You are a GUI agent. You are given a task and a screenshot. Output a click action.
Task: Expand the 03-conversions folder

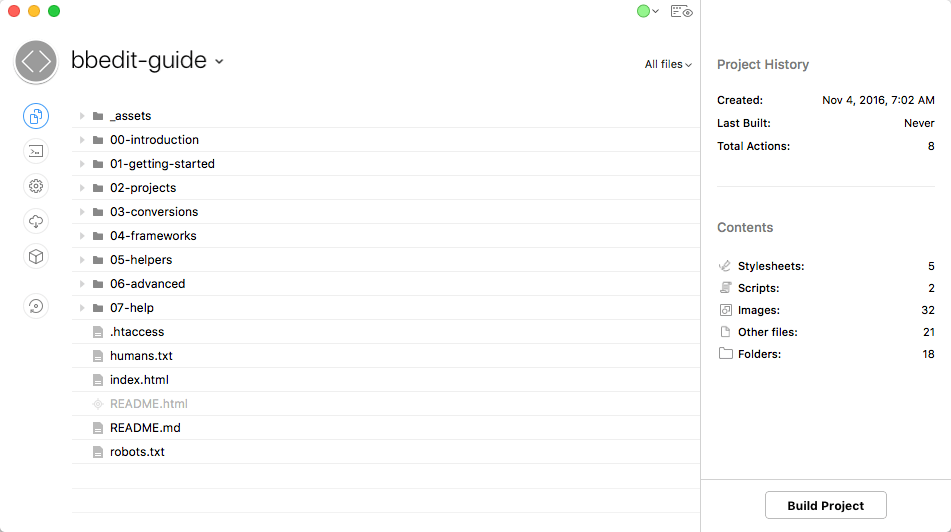[x=81, y=212]
